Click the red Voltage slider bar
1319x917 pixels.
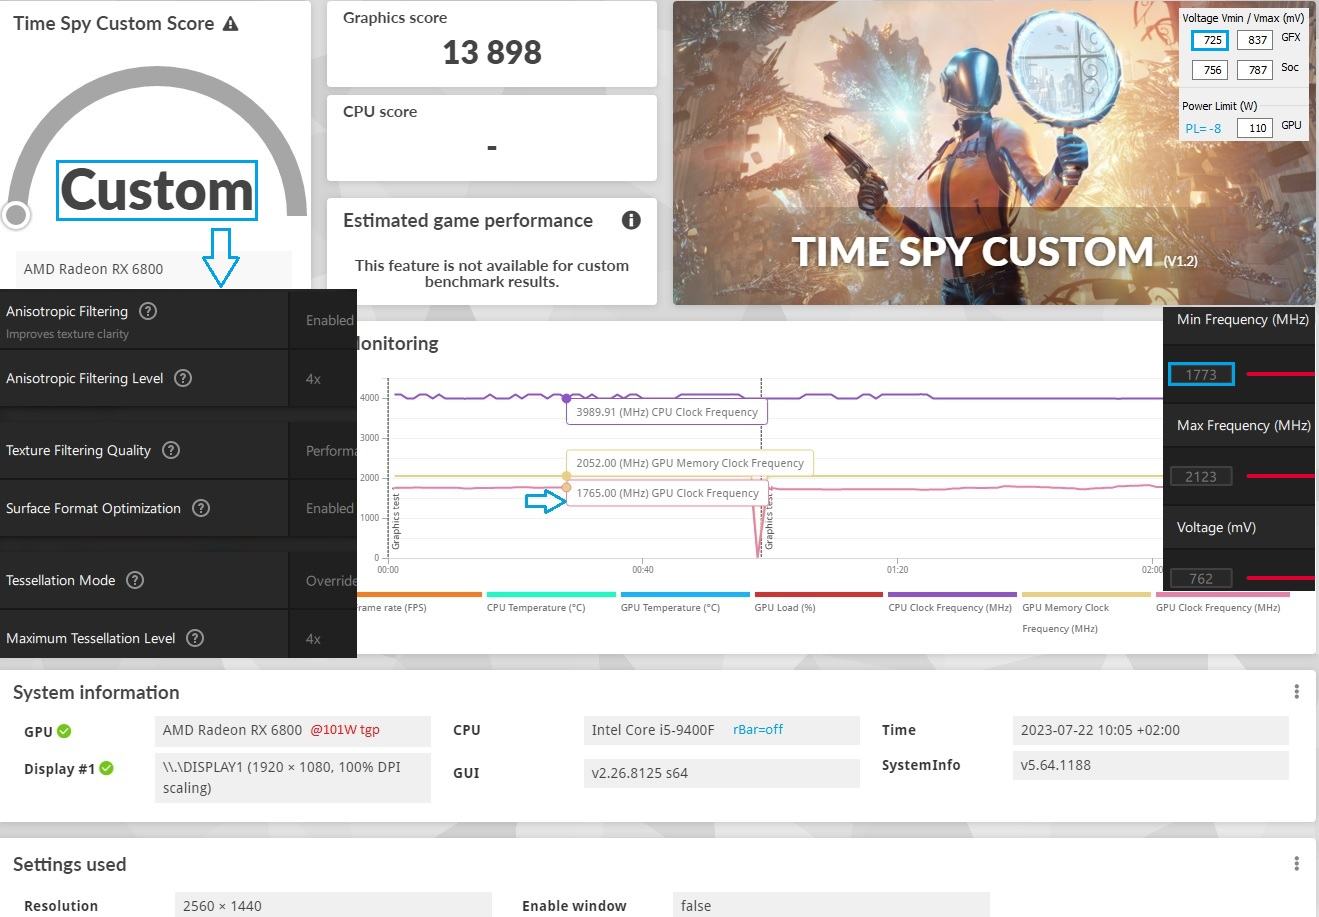tap(1279, 578)
